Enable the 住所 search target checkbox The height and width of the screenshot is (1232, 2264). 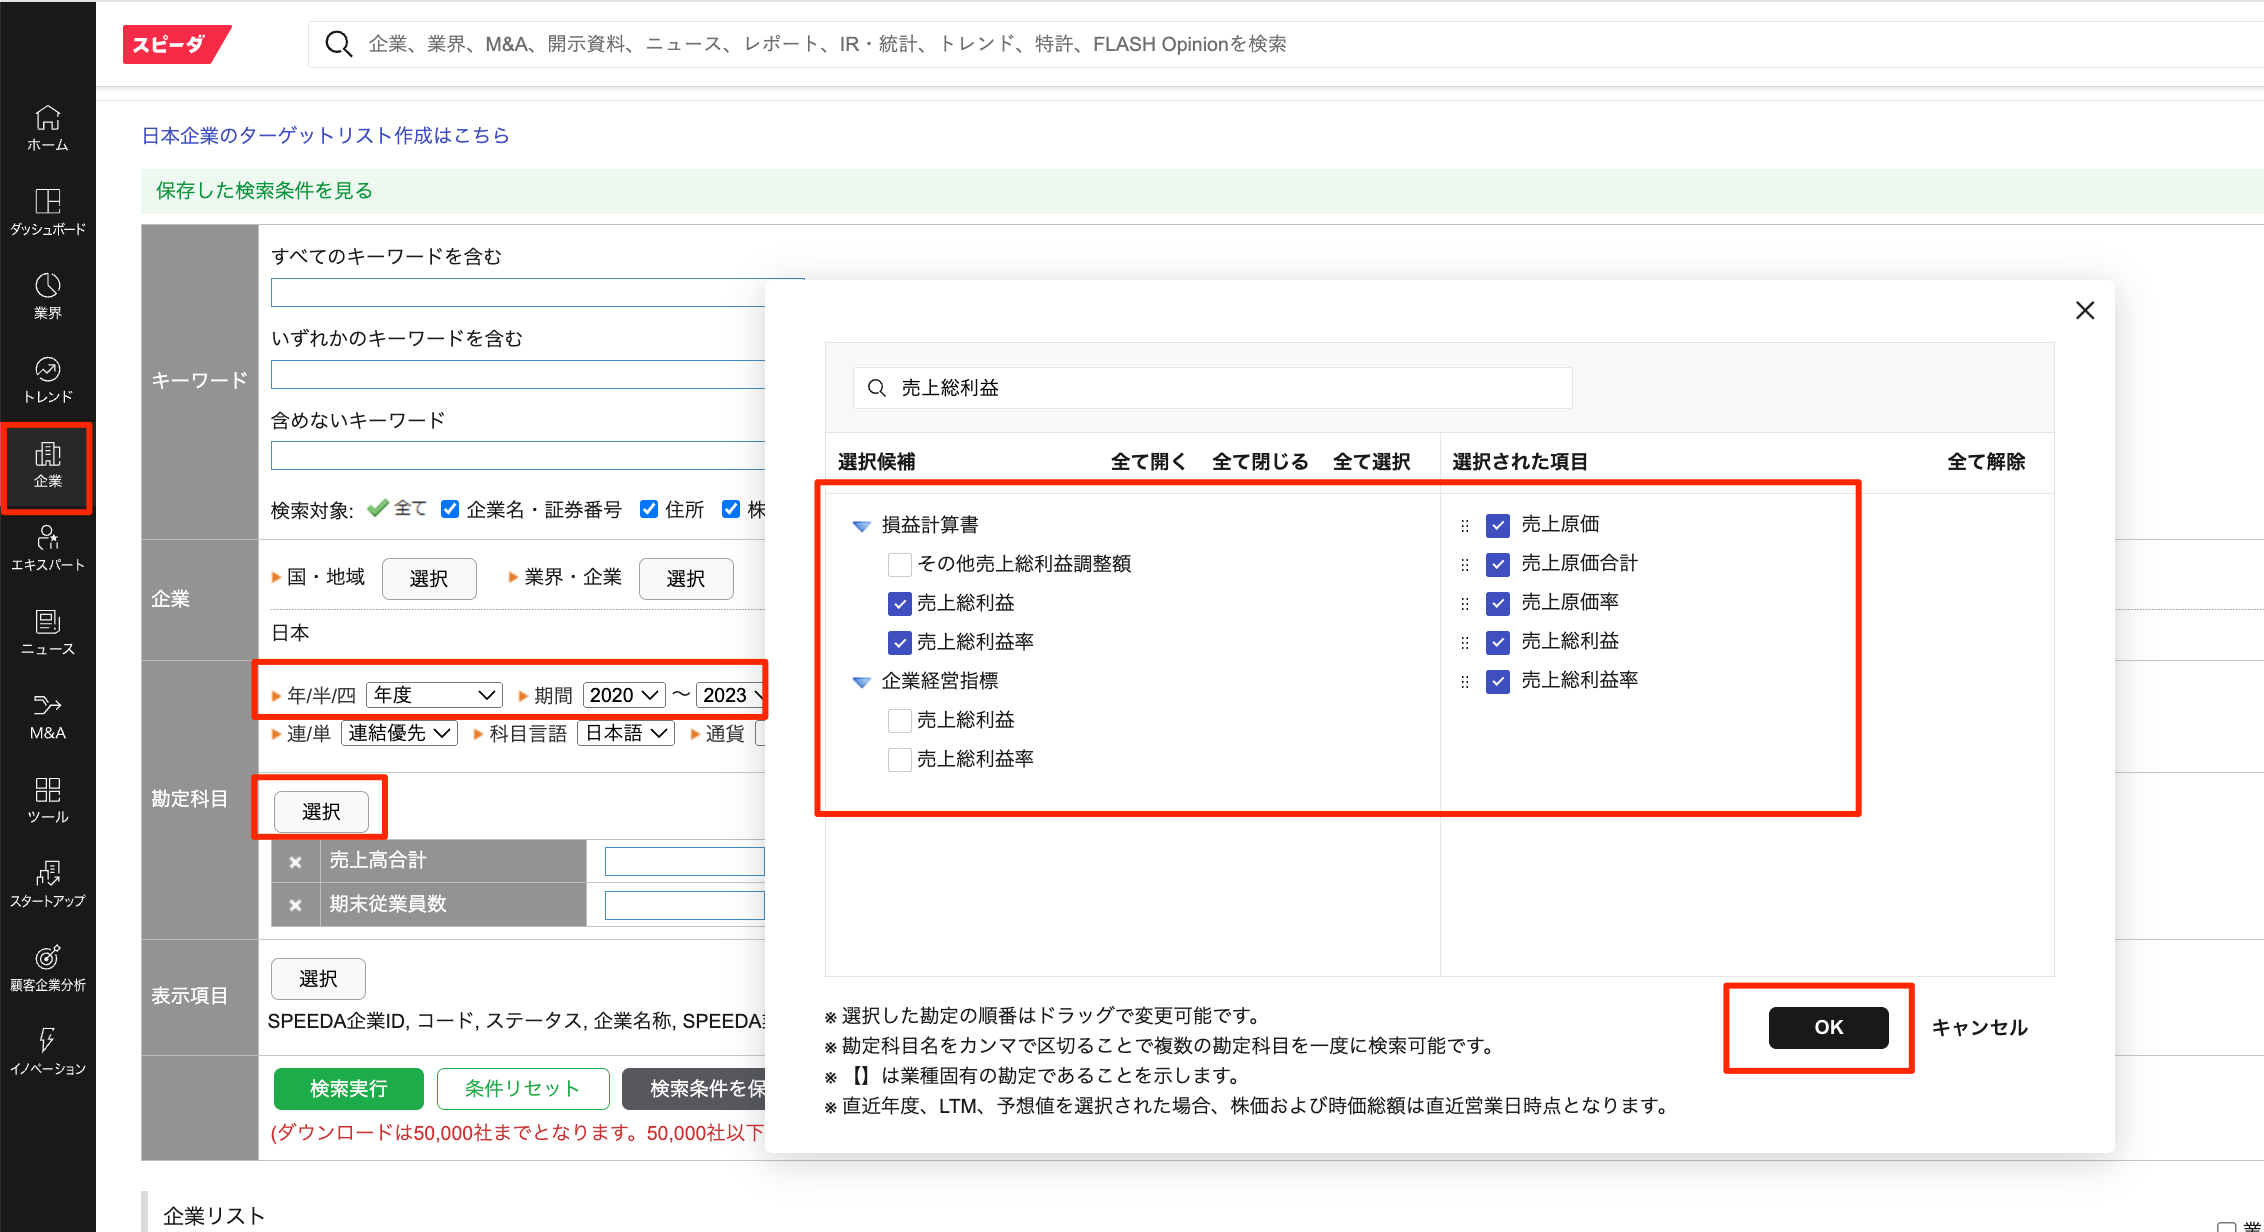(648, 509)
